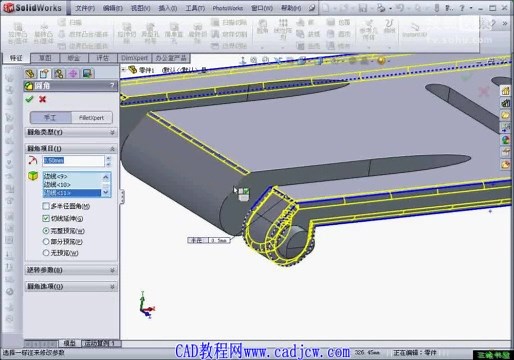Switch to the 草图 ribbon tab

45,58
